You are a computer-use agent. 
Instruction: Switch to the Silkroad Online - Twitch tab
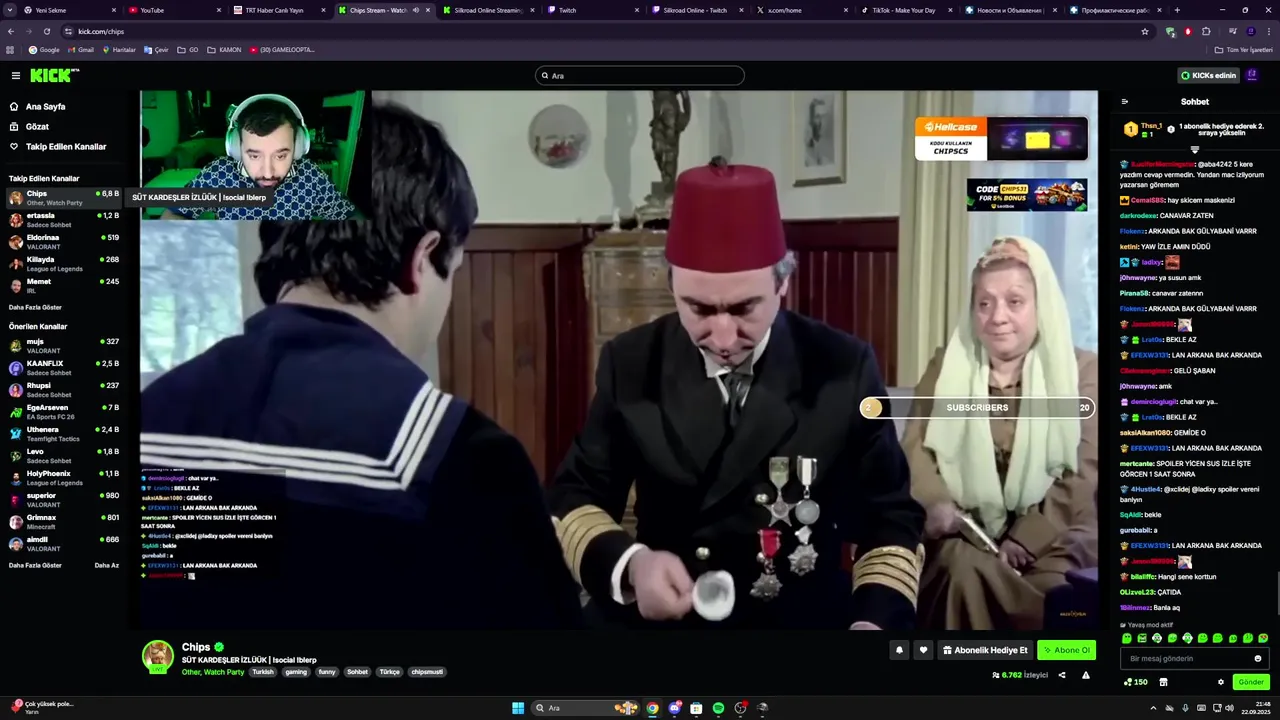pyautogui.click(x=699, y=10)
